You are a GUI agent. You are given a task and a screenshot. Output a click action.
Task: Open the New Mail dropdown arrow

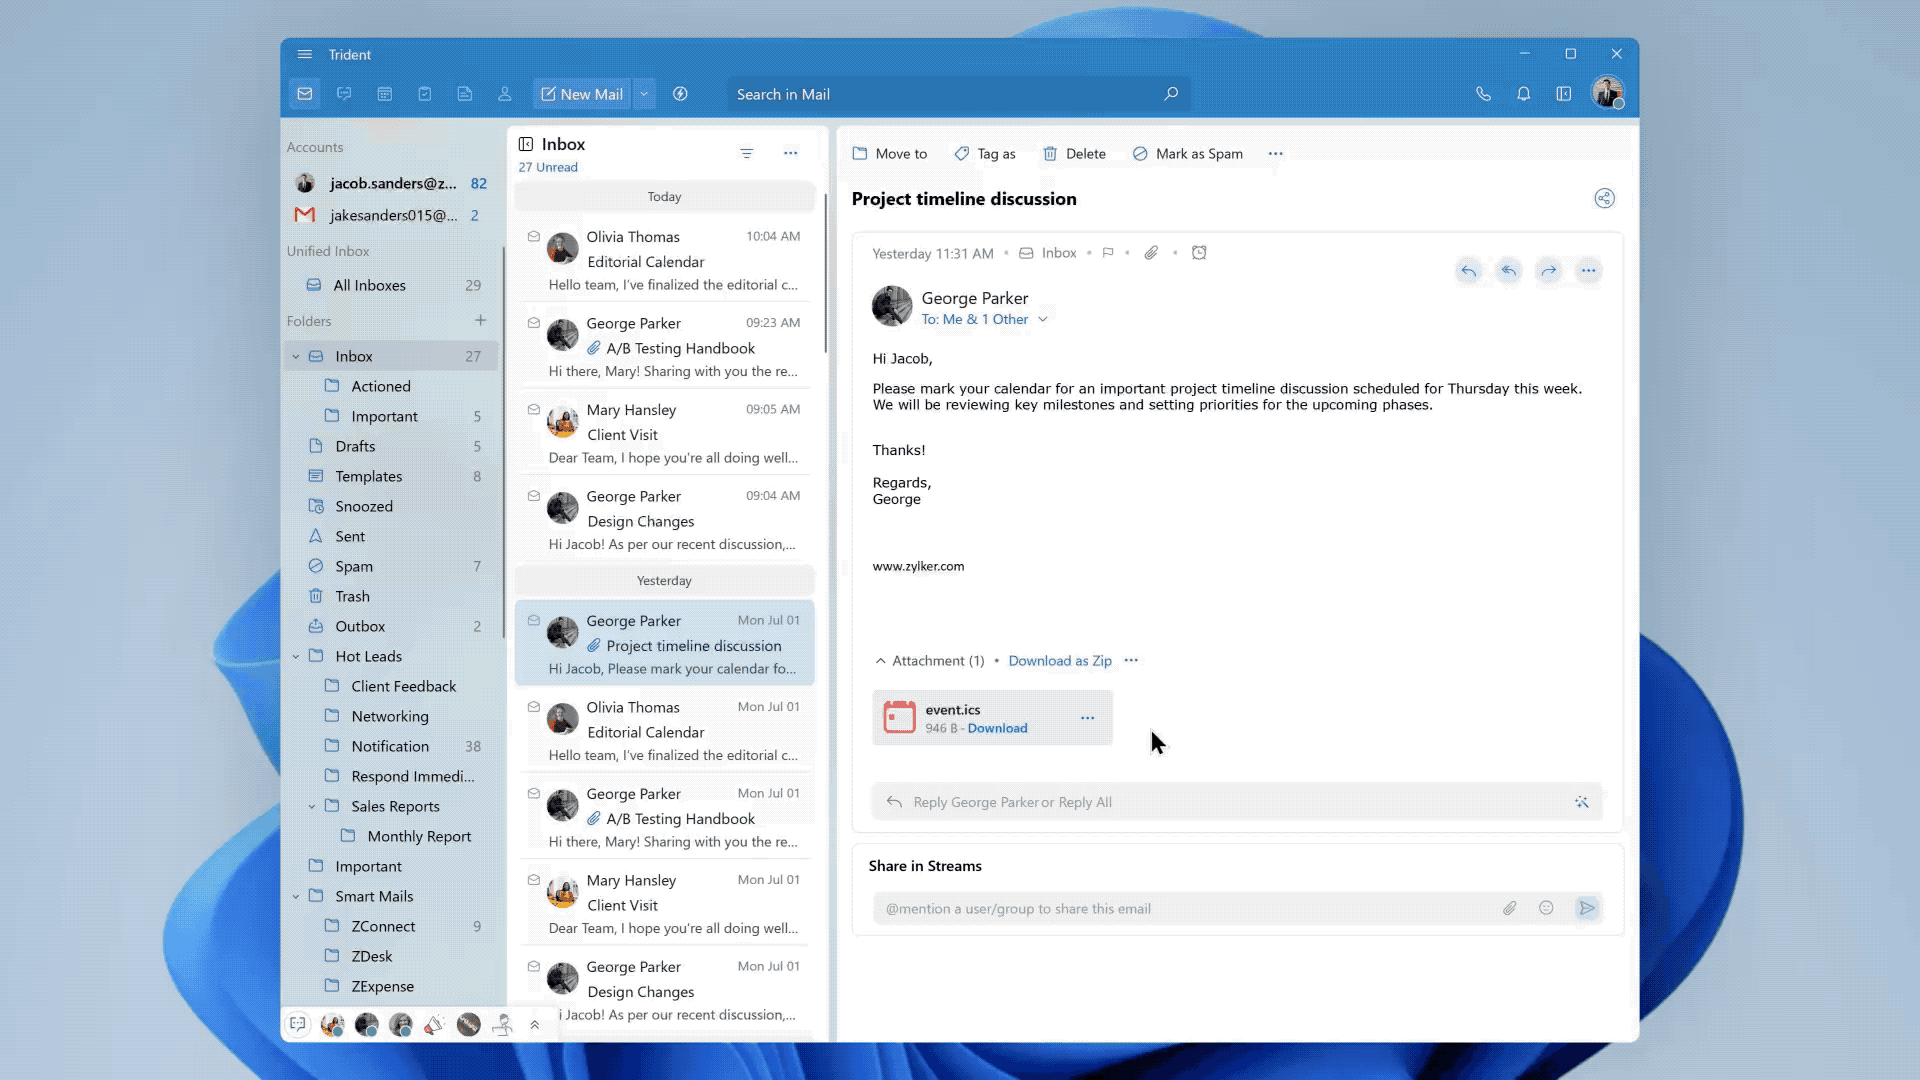(x=644, y=94)
